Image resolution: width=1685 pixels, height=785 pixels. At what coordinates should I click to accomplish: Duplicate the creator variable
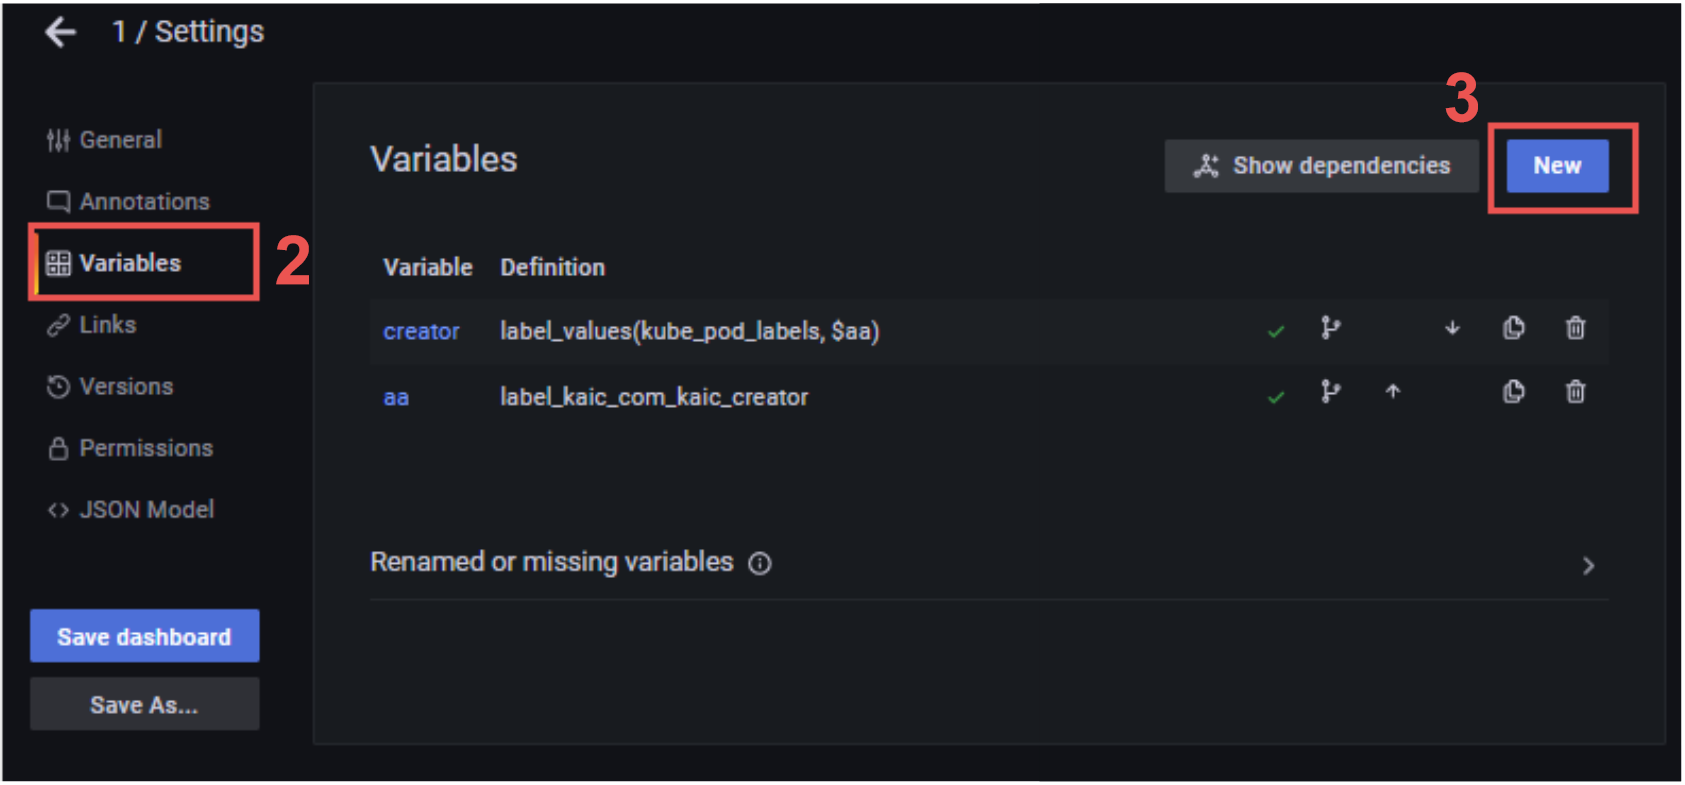[x=1514, y=328]
